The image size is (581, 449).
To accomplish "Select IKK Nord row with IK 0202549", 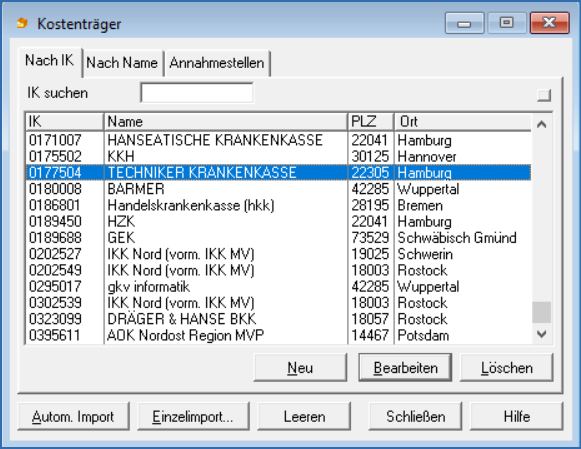I will [278, 270].
